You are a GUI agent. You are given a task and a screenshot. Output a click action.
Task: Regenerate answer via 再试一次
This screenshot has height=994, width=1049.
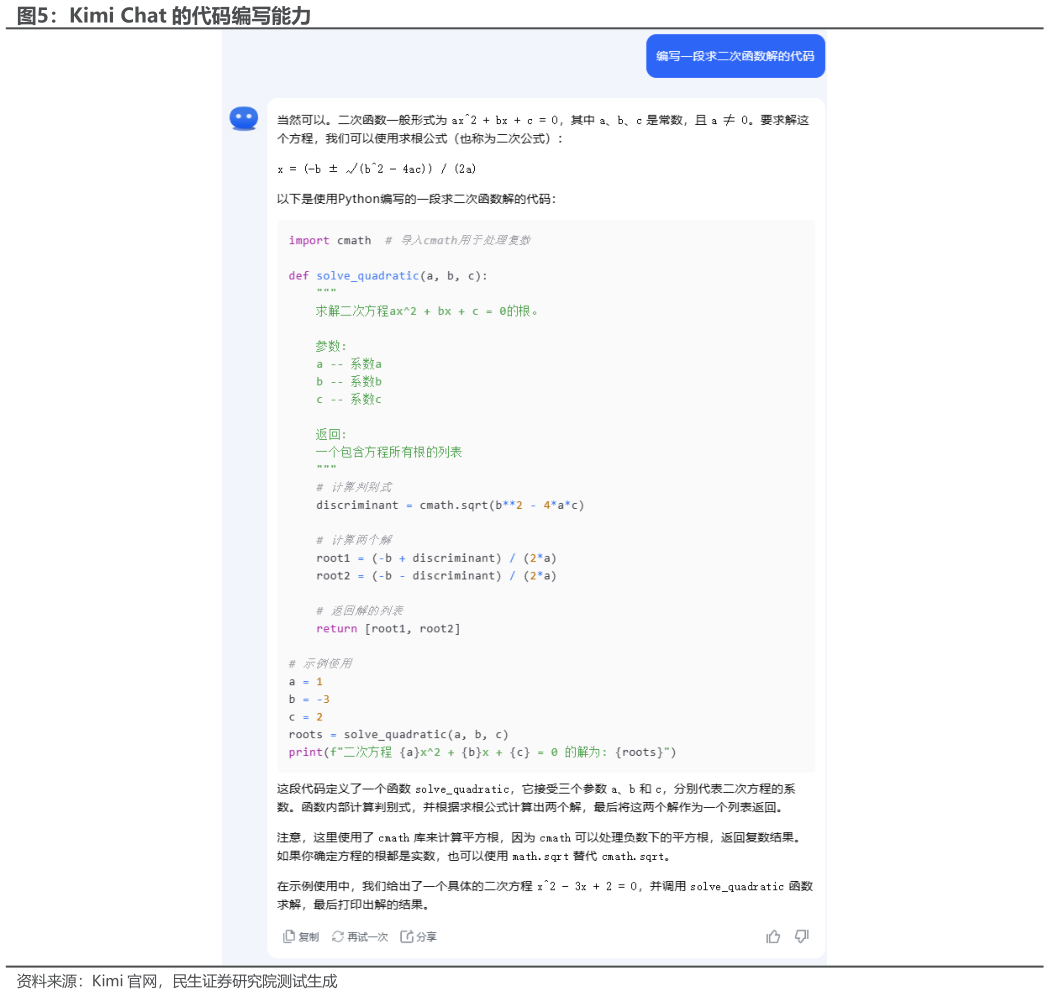pyautogui.click(x=360, y=936)
